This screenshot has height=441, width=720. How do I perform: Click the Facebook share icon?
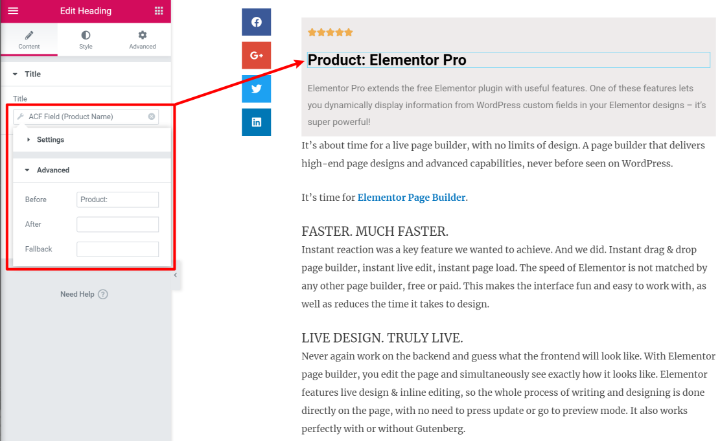(x=257, y=22)
